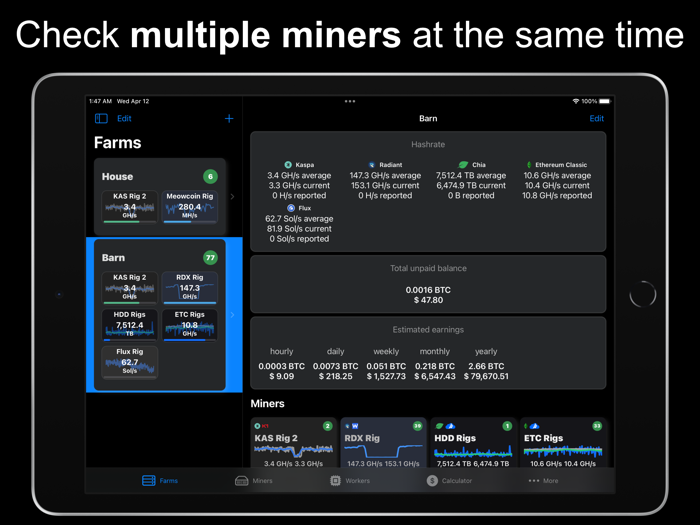This screenshot has height=525, width=700.
Task: Tap Edit at top right of Barn
Action: [596, 118]
